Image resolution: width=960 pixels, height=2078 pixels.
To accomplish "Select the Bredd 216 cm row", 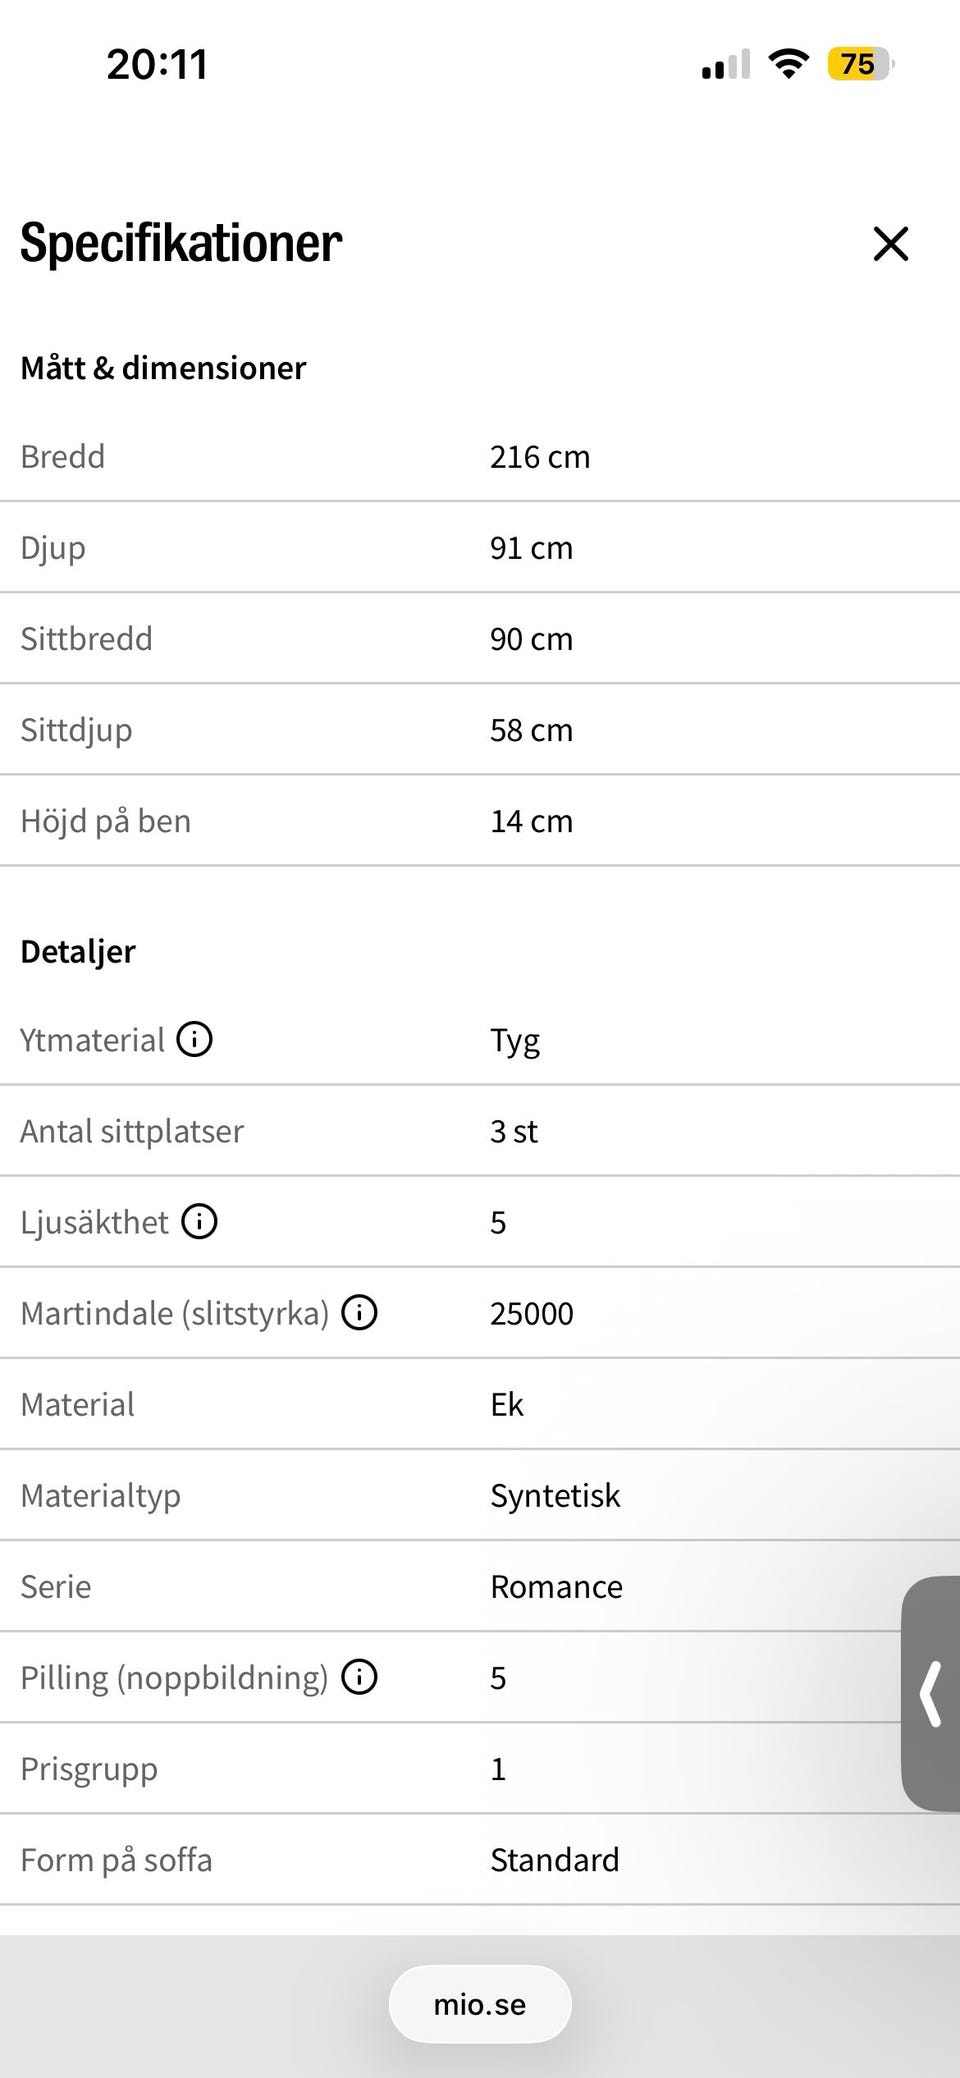I will 480,457.
